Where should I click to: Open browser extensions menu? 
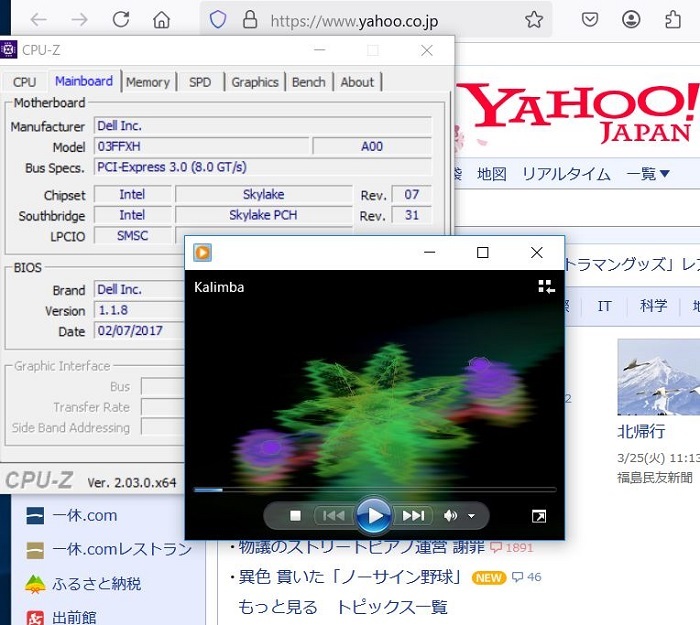pyautogui.click(x=672, y=20)
